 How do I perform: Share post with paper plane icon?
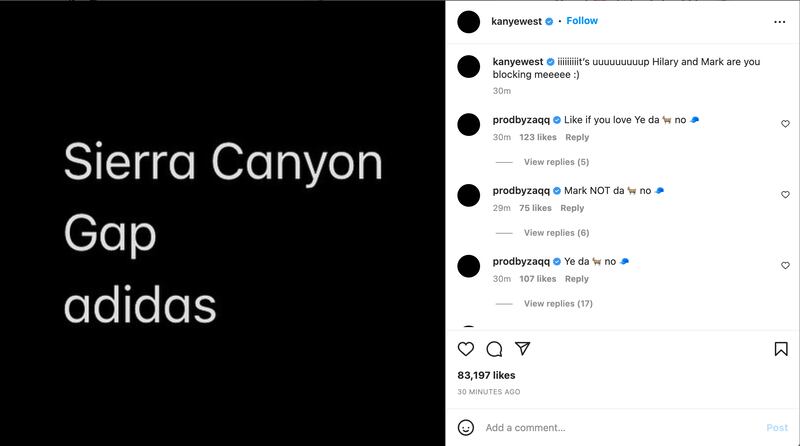click(x=522, y=349)
